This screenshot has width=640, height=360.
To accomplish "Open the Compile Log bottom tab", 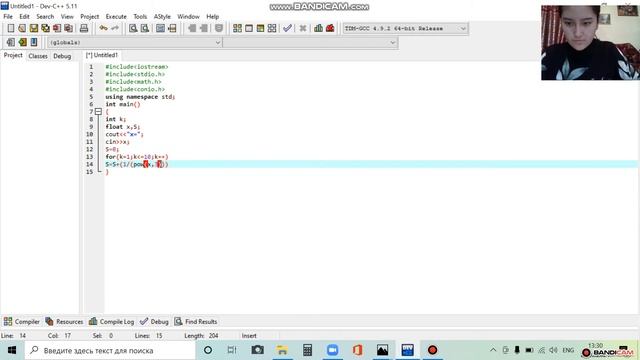I will (x=111, y=322).
